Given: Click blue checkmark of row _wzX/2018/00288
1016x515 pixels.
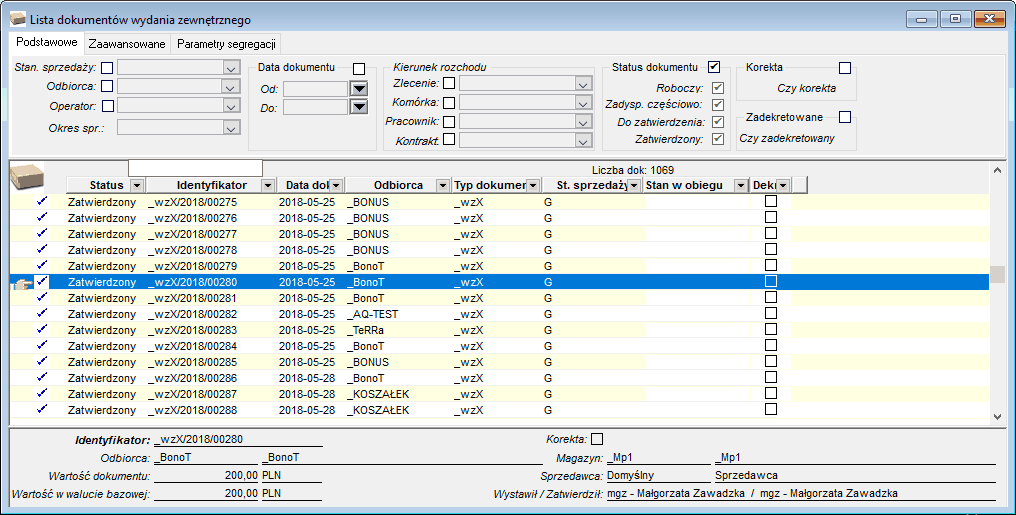Looking at the screenshot, I should pyautogui.click(x=42, y=409).
